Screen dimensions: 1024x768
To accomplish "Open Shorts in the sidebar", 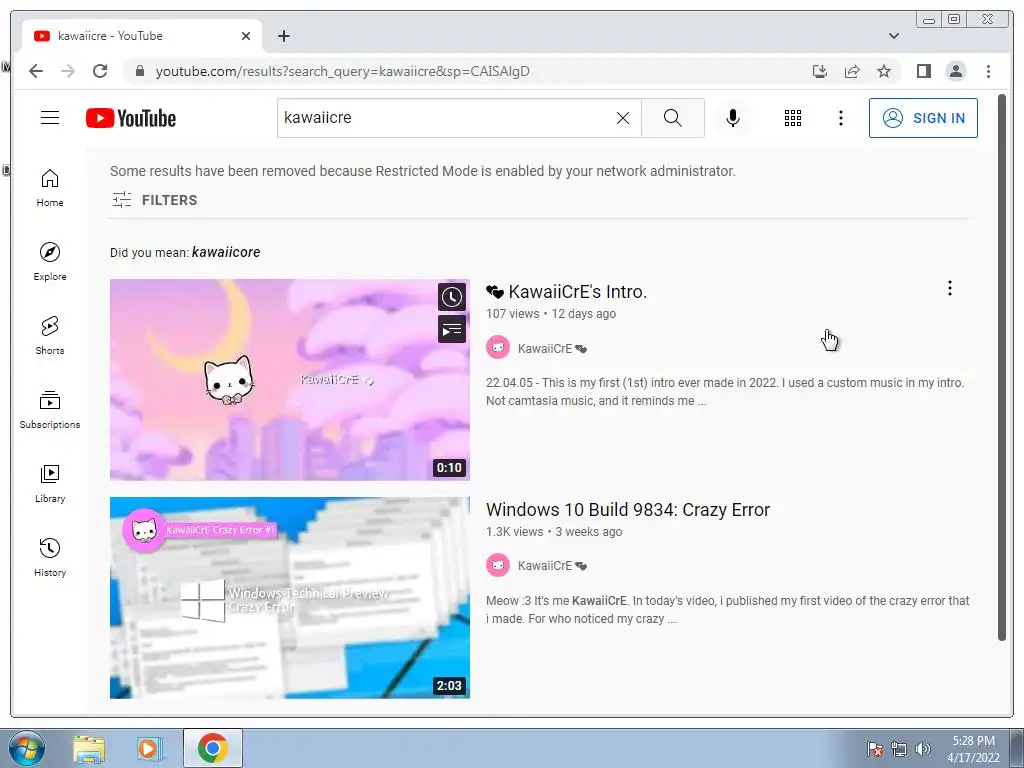I will pyautogui.click(x=50, y=336).
